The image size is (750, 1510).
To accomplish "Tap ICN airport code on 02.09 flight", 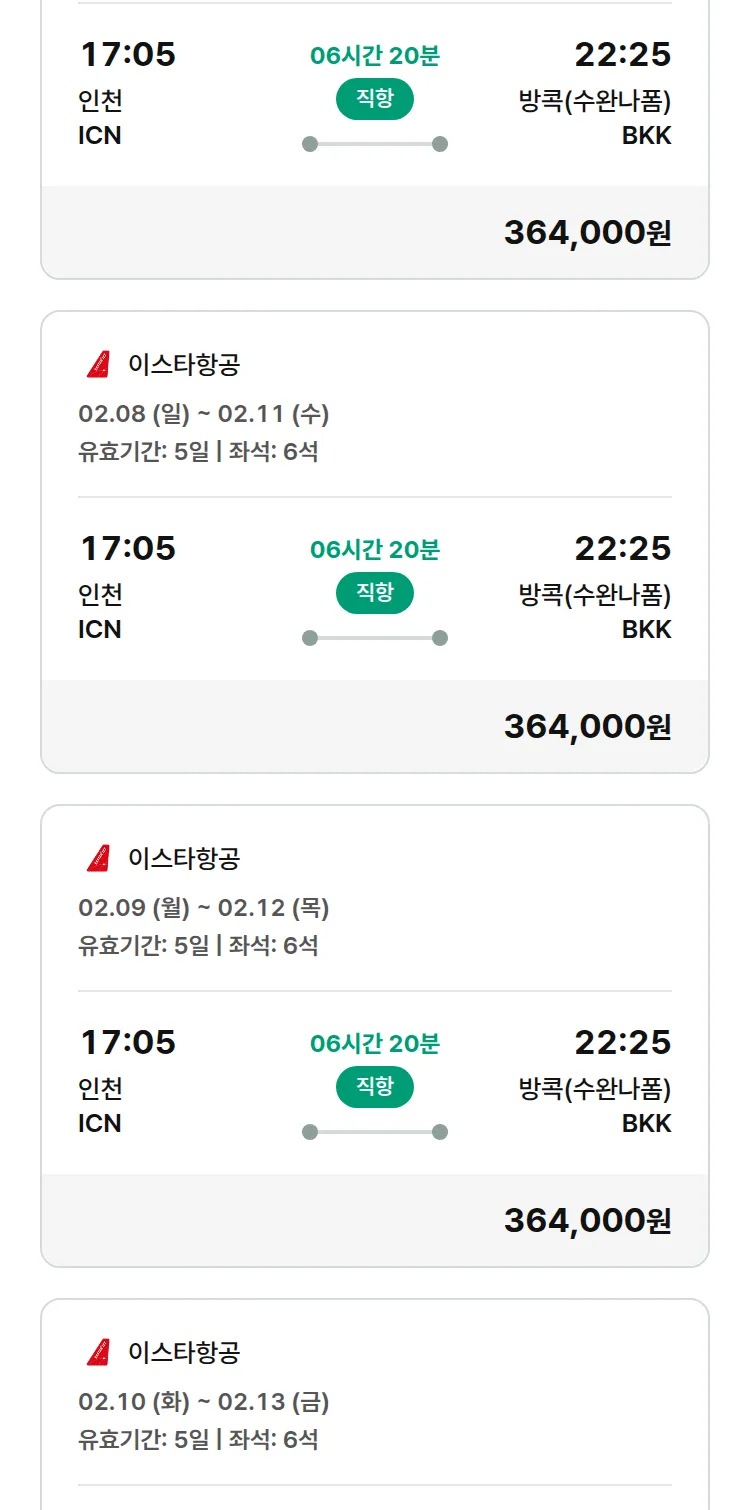I will (x=100, y=1124).
